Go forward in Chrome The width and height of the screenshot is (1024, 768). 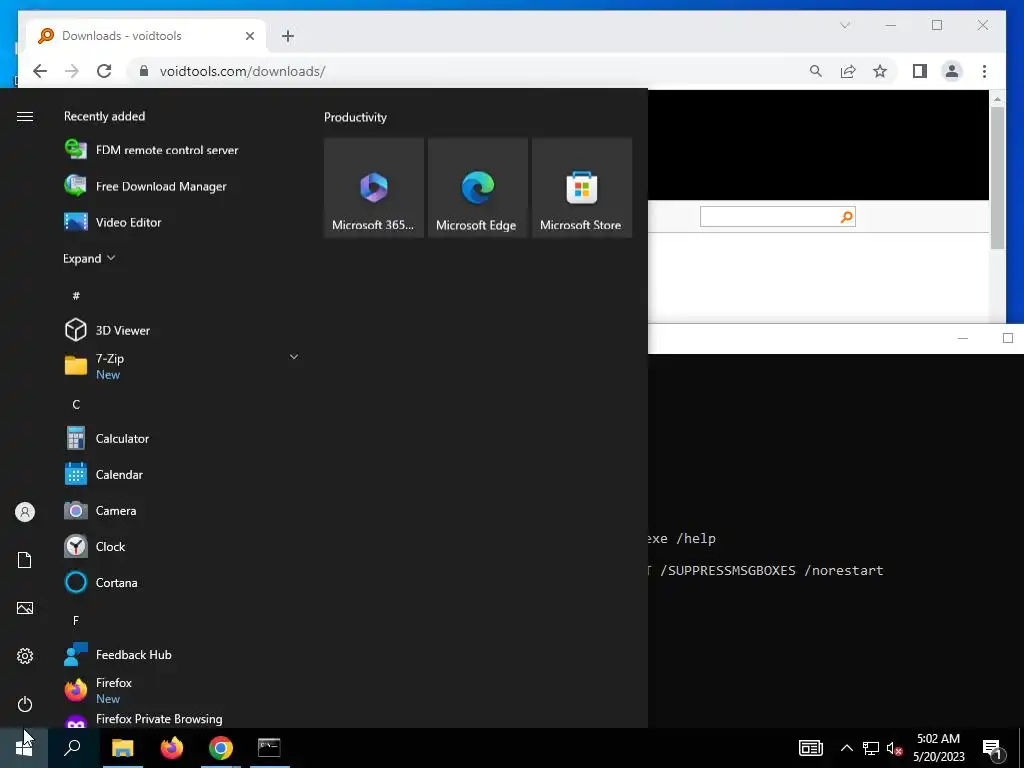(72, 71)
